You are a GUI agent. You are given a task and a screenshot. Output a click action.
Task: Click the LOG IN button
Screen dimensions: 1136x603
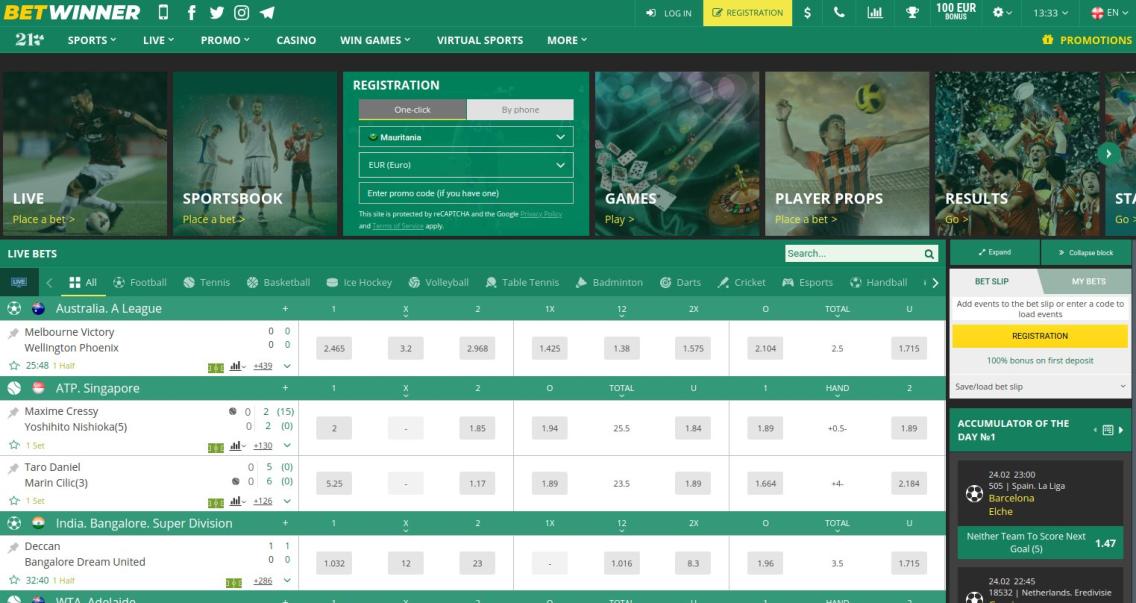click(669, 12)
